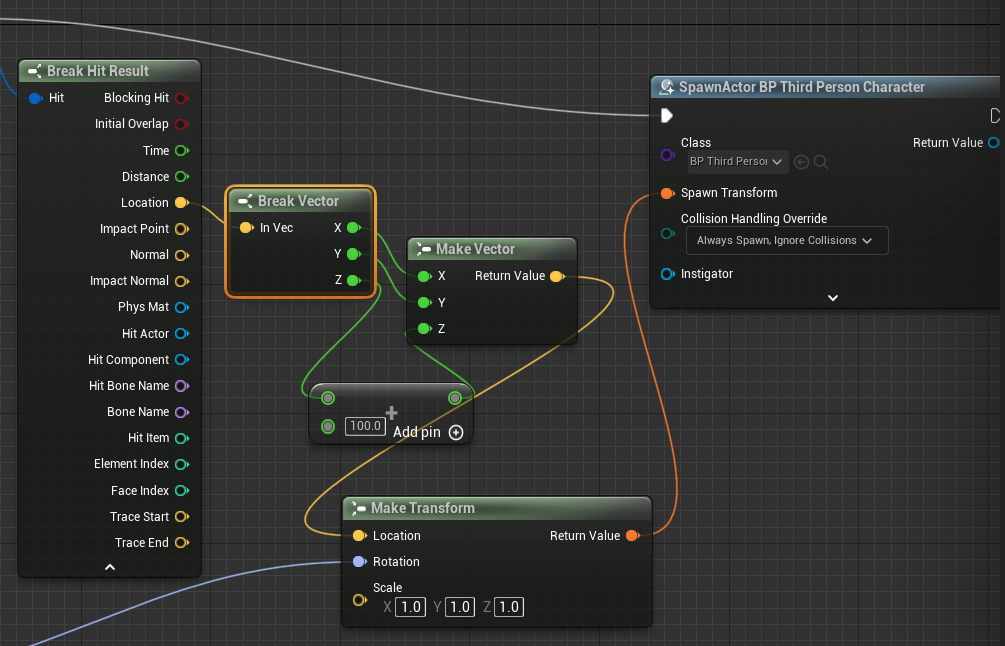
Task: Open the Collision Handling Override dropdown
Action: tap(786, 241)
